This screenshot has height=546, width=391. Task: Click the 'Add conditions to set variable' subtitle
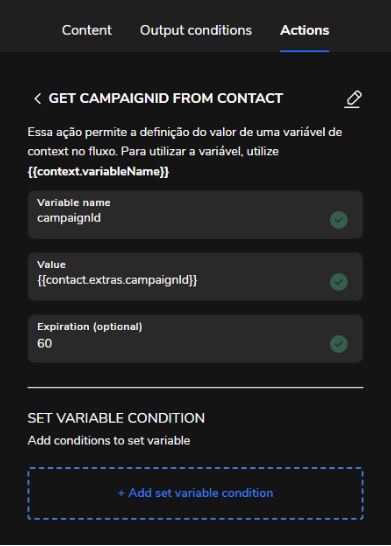tap(109, 441)
